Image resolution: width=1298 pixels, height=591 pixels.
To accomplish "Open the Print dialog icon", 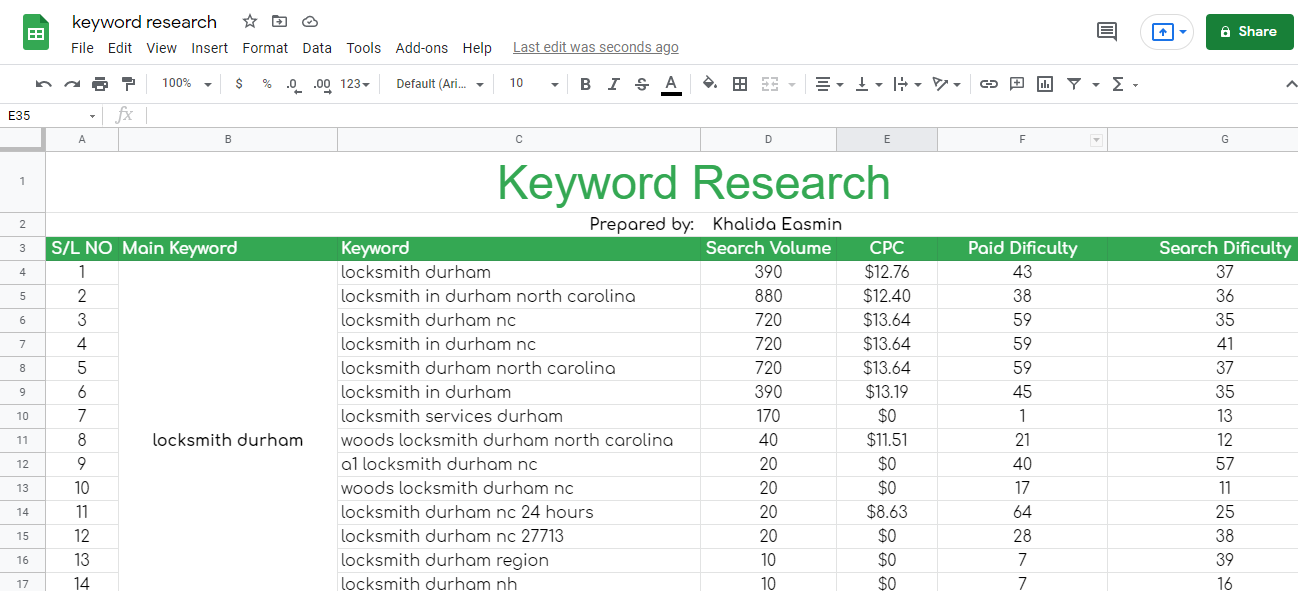I will click(x=100, y=84).
